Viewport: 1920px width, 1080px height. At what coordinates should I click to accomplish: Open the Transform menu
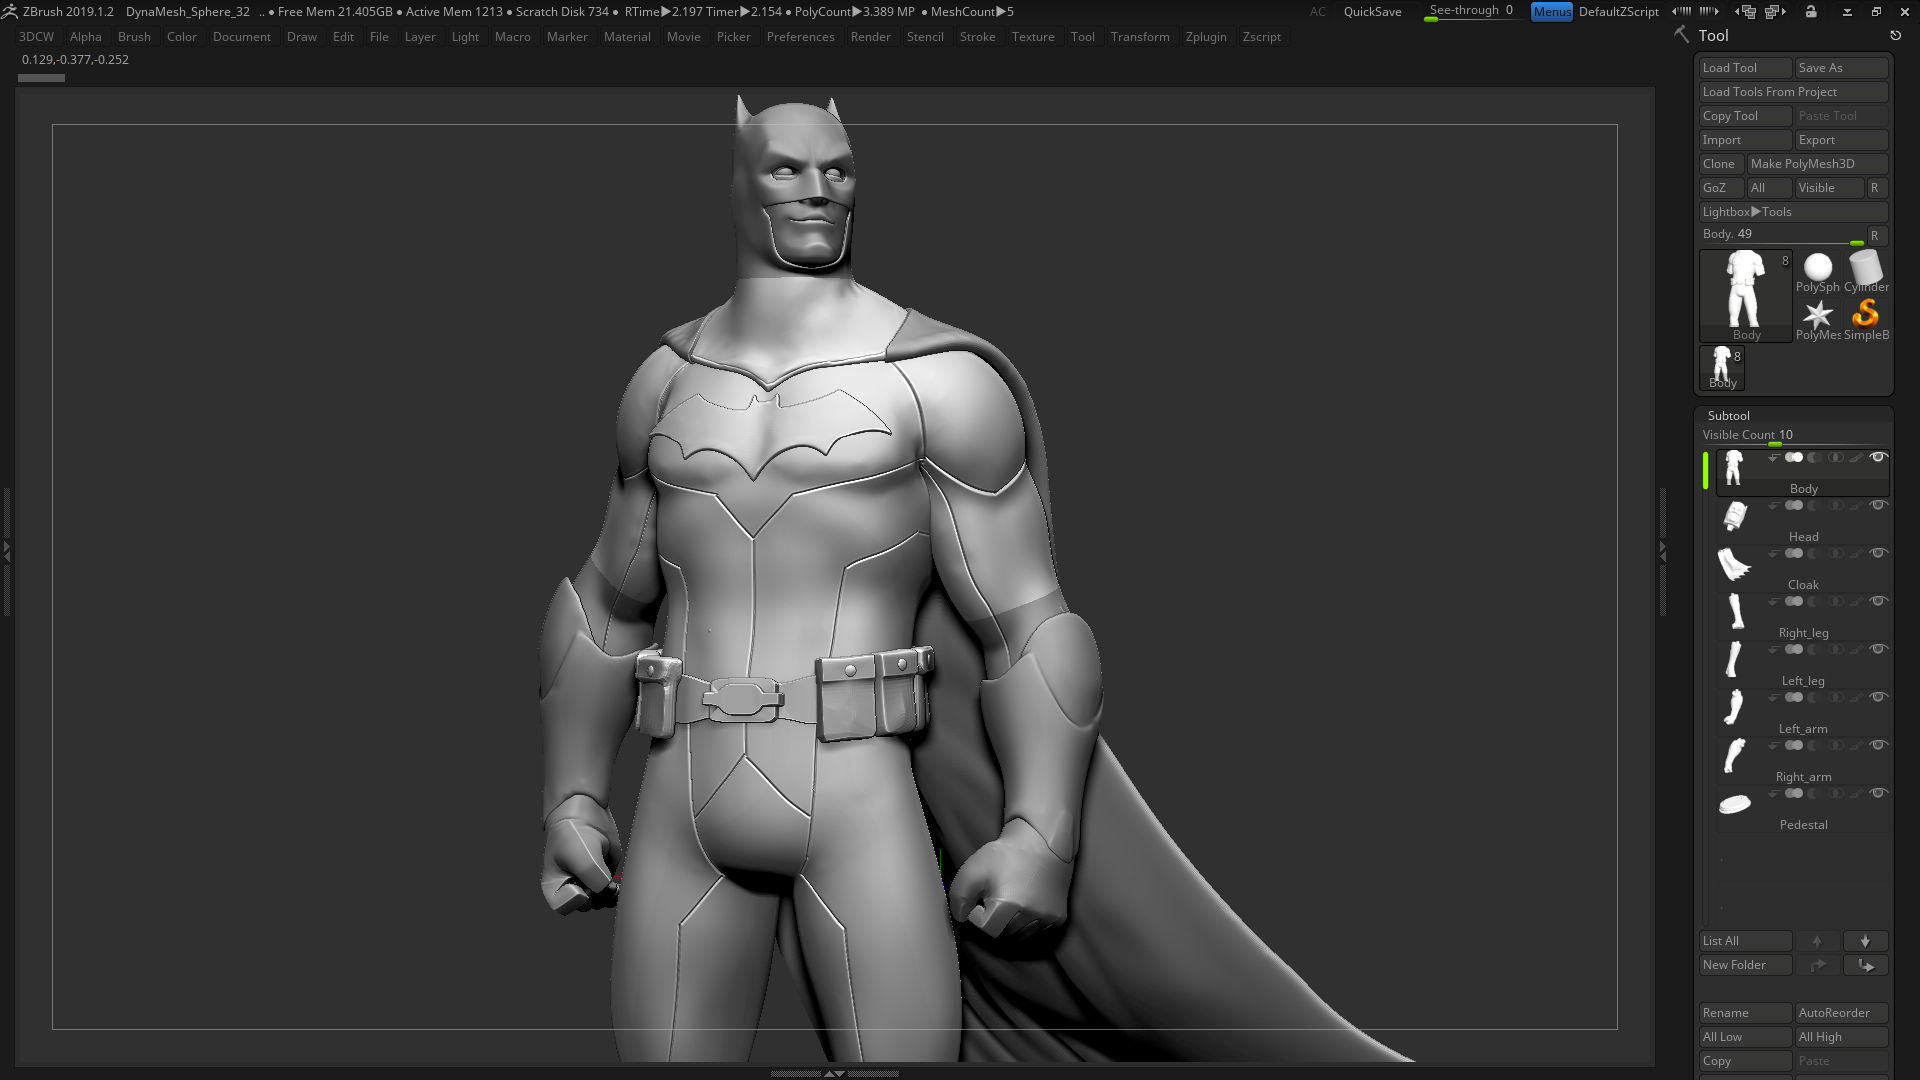(1140, 37)
